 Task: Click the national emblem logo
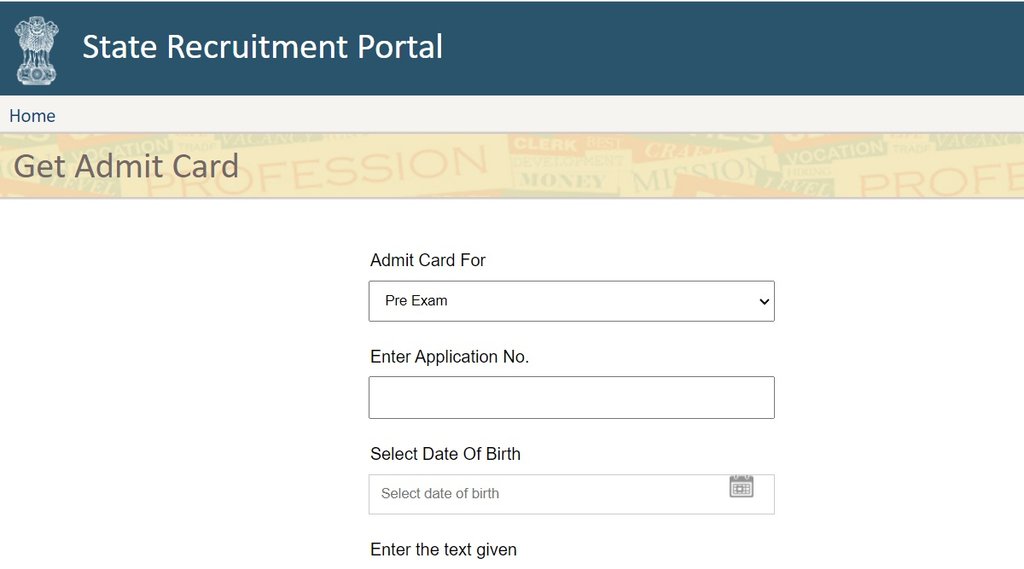click(36, 49)
